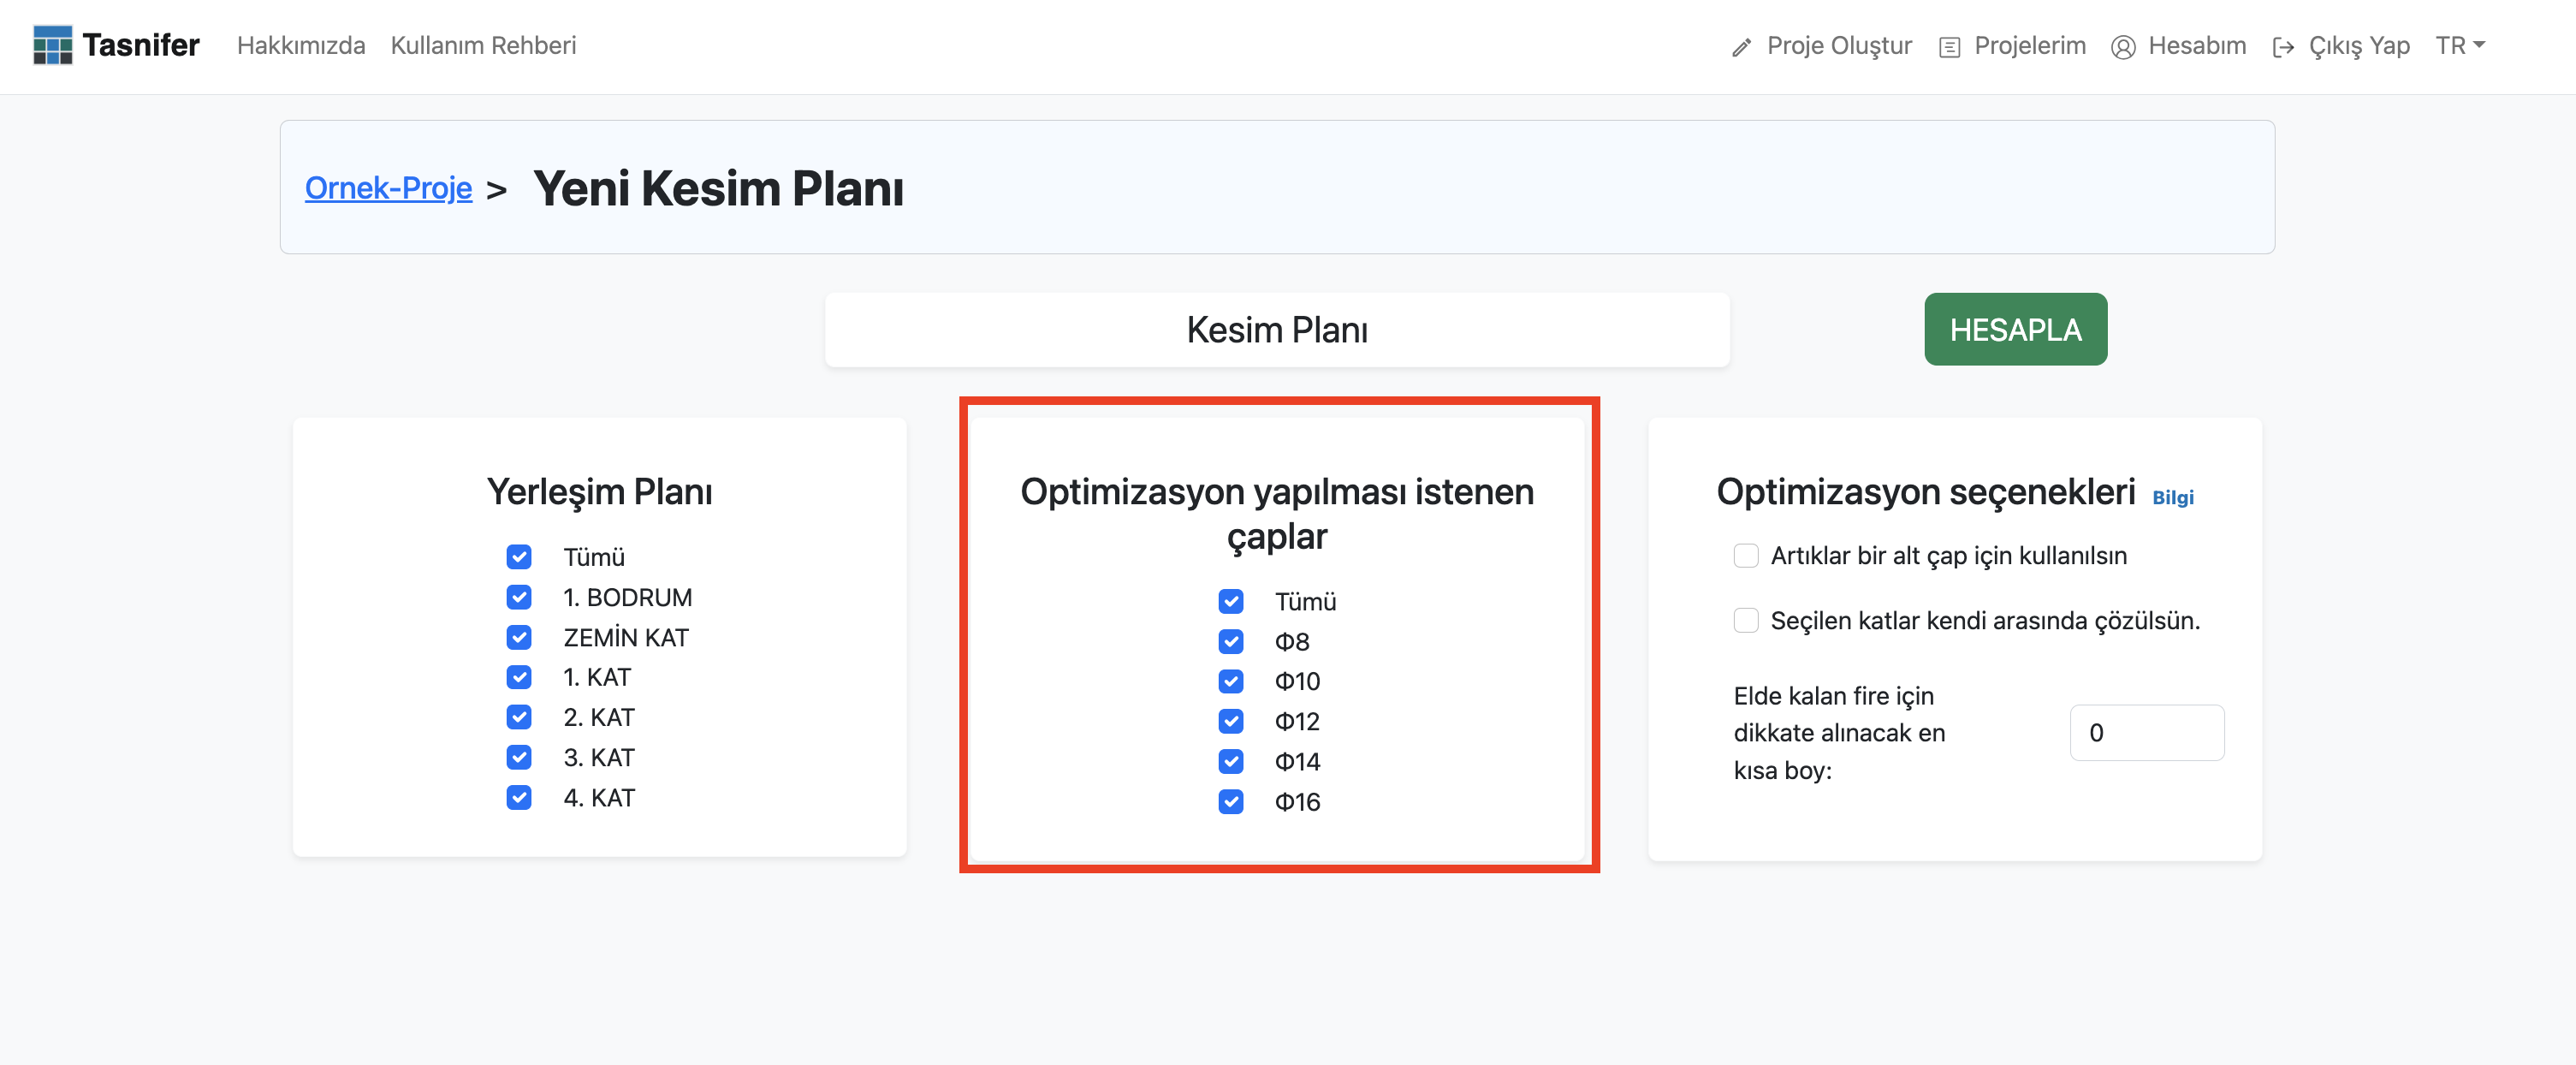The height and width of the screenshot is (1065, 2576).
Task: Click the Tasnifer brand name
Action: pyautogui.click(x=141, y=45)
